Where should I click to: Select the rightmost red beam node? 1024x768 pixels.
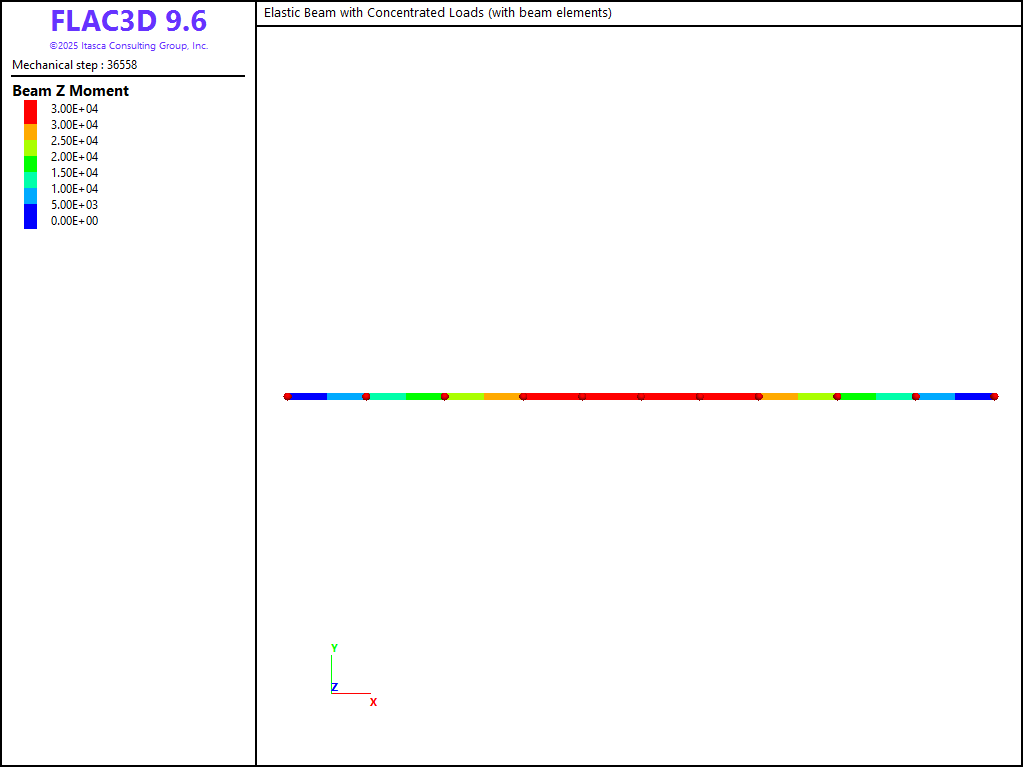tap(994, 397)
